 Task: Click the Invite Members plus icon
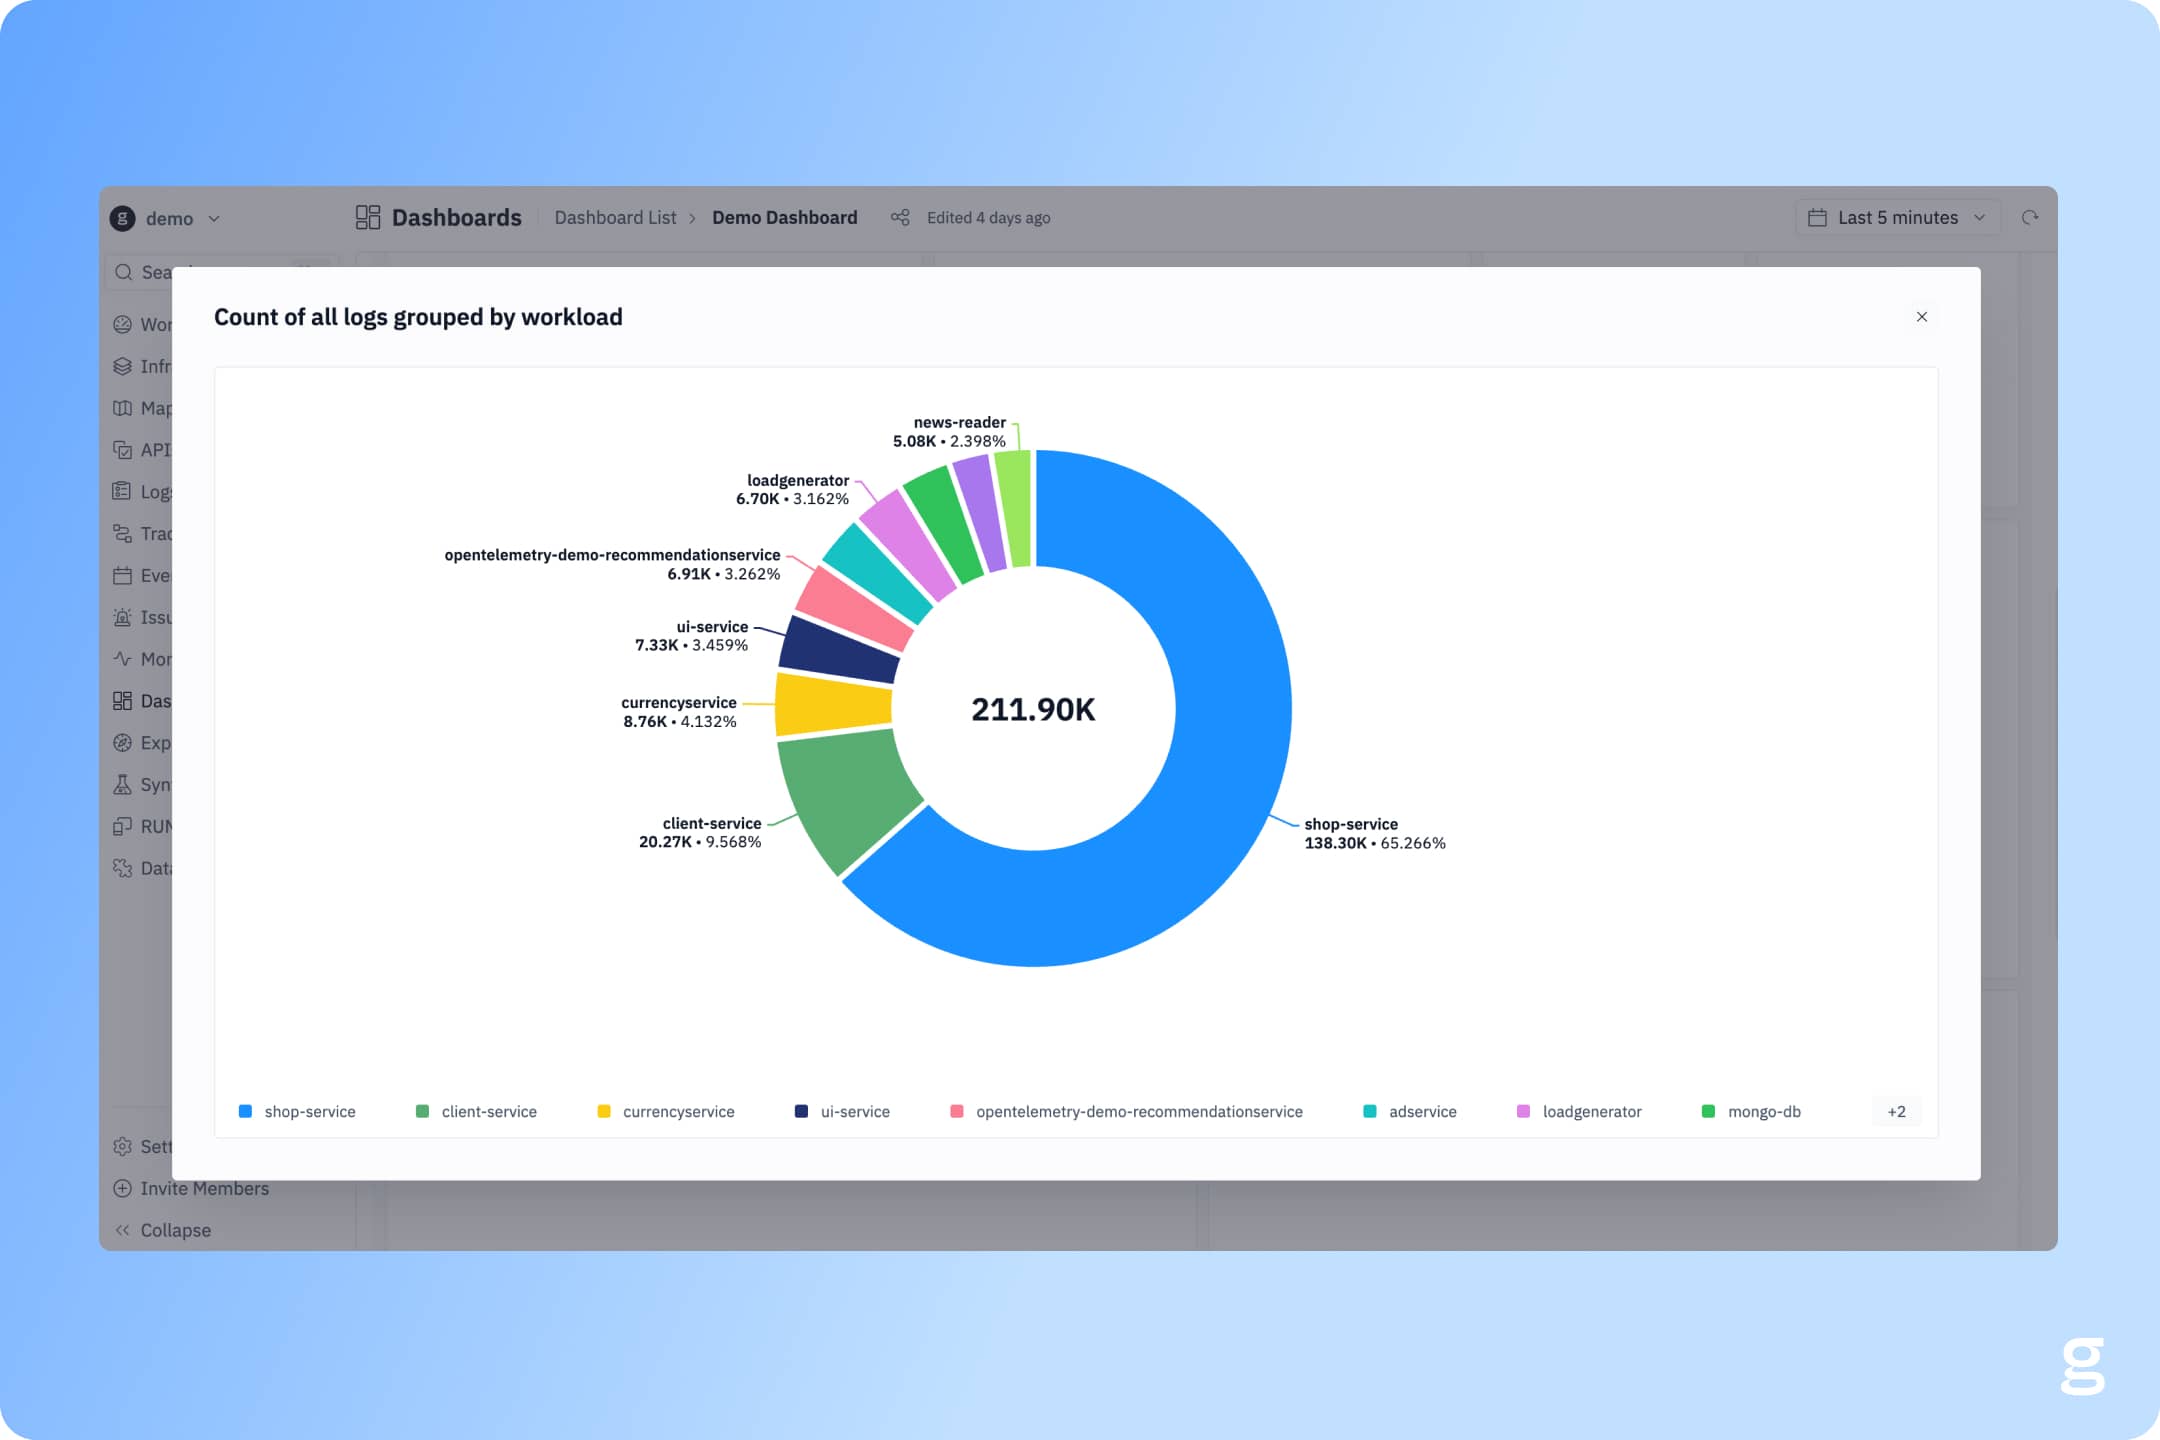point(122,1188)
